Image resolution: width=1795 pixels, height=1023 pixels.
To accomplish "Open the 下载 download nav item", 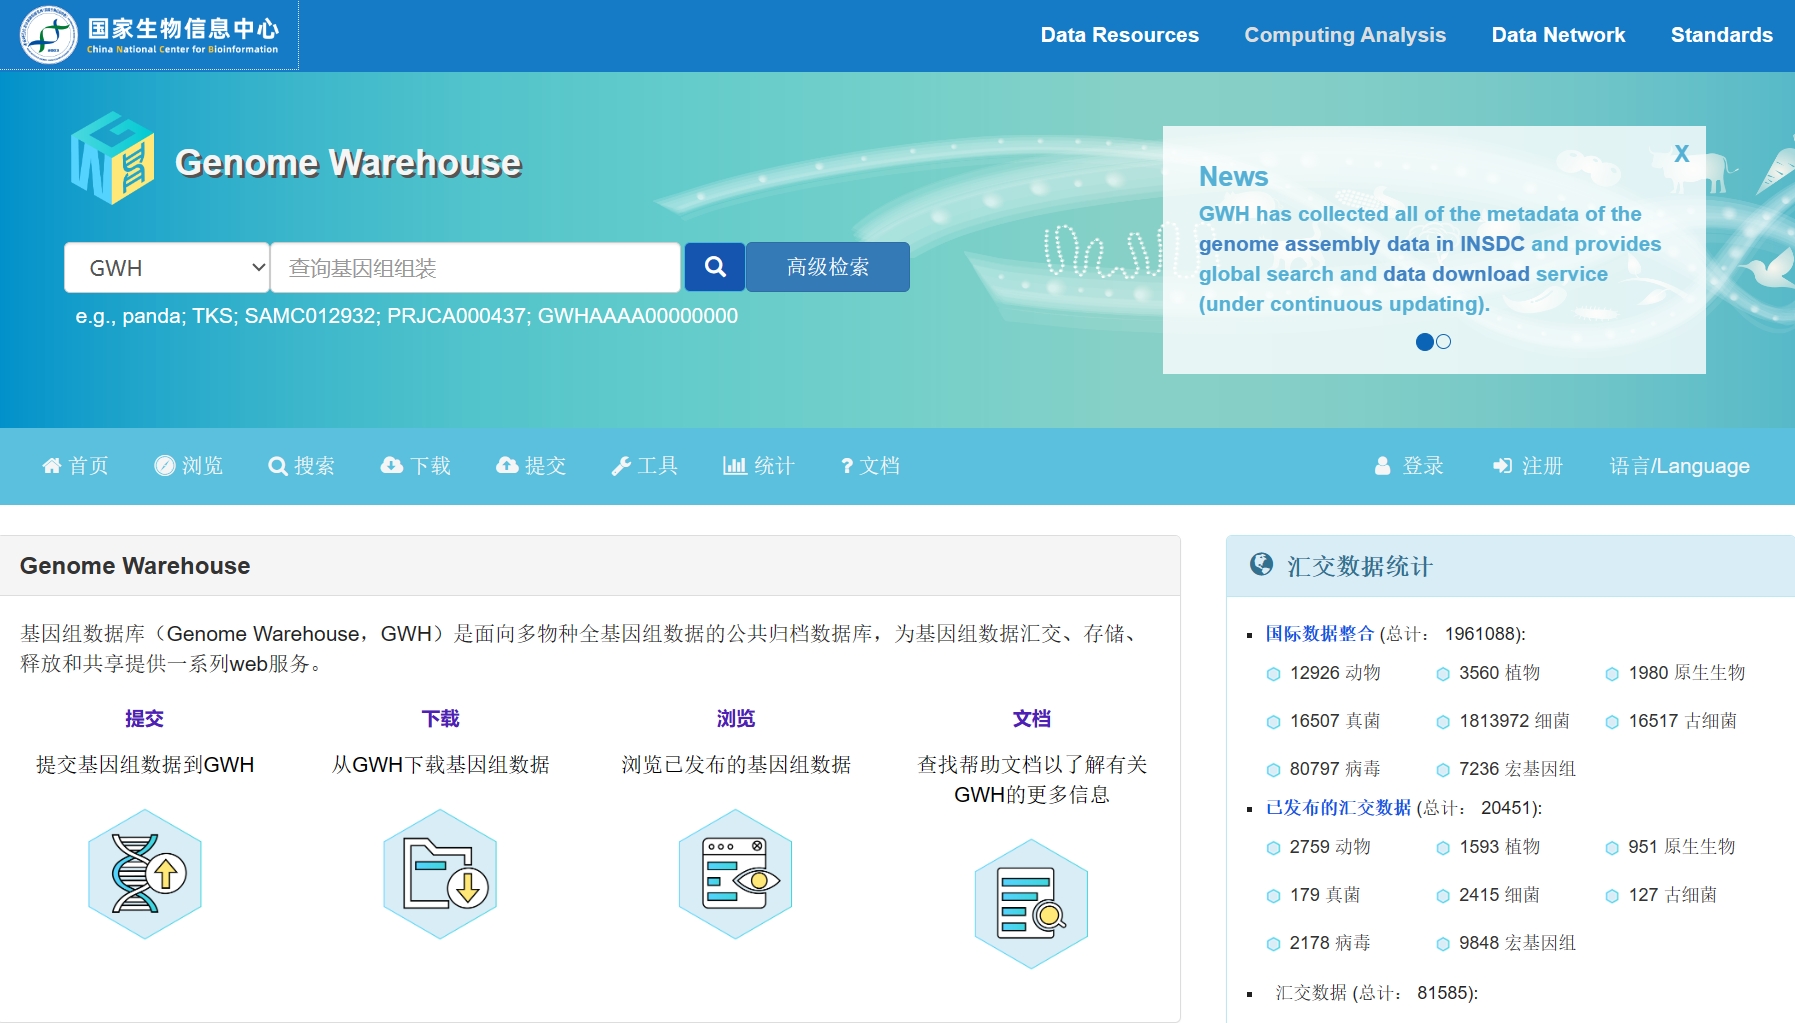I will (x=416, y=466).
